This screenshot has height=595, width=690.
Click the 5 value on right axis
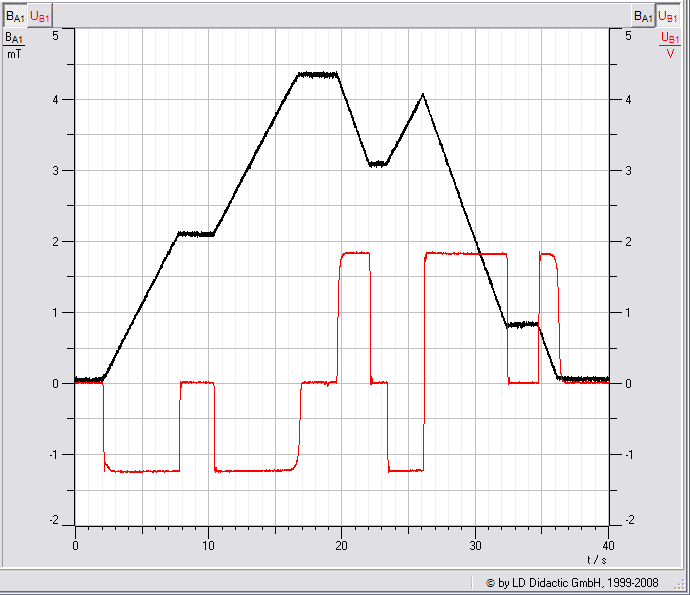click(627, 35)
